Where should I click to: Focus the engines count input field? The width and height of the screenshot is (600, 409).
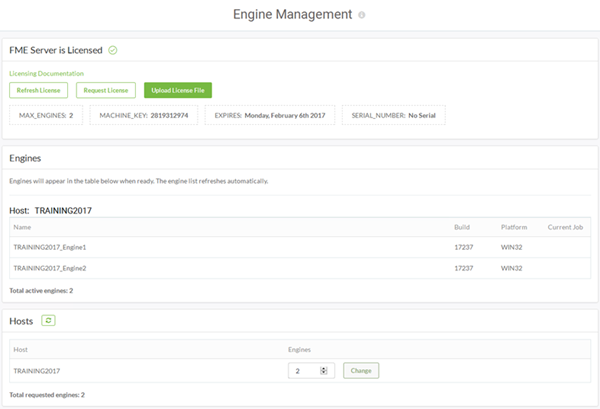(311, 371)
